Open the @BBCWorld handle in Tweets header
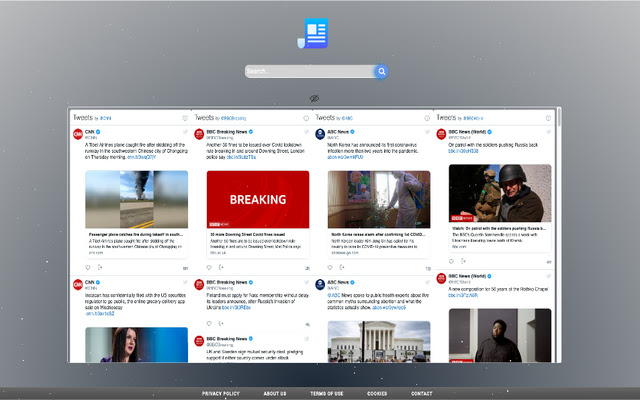 coord(473,118)
